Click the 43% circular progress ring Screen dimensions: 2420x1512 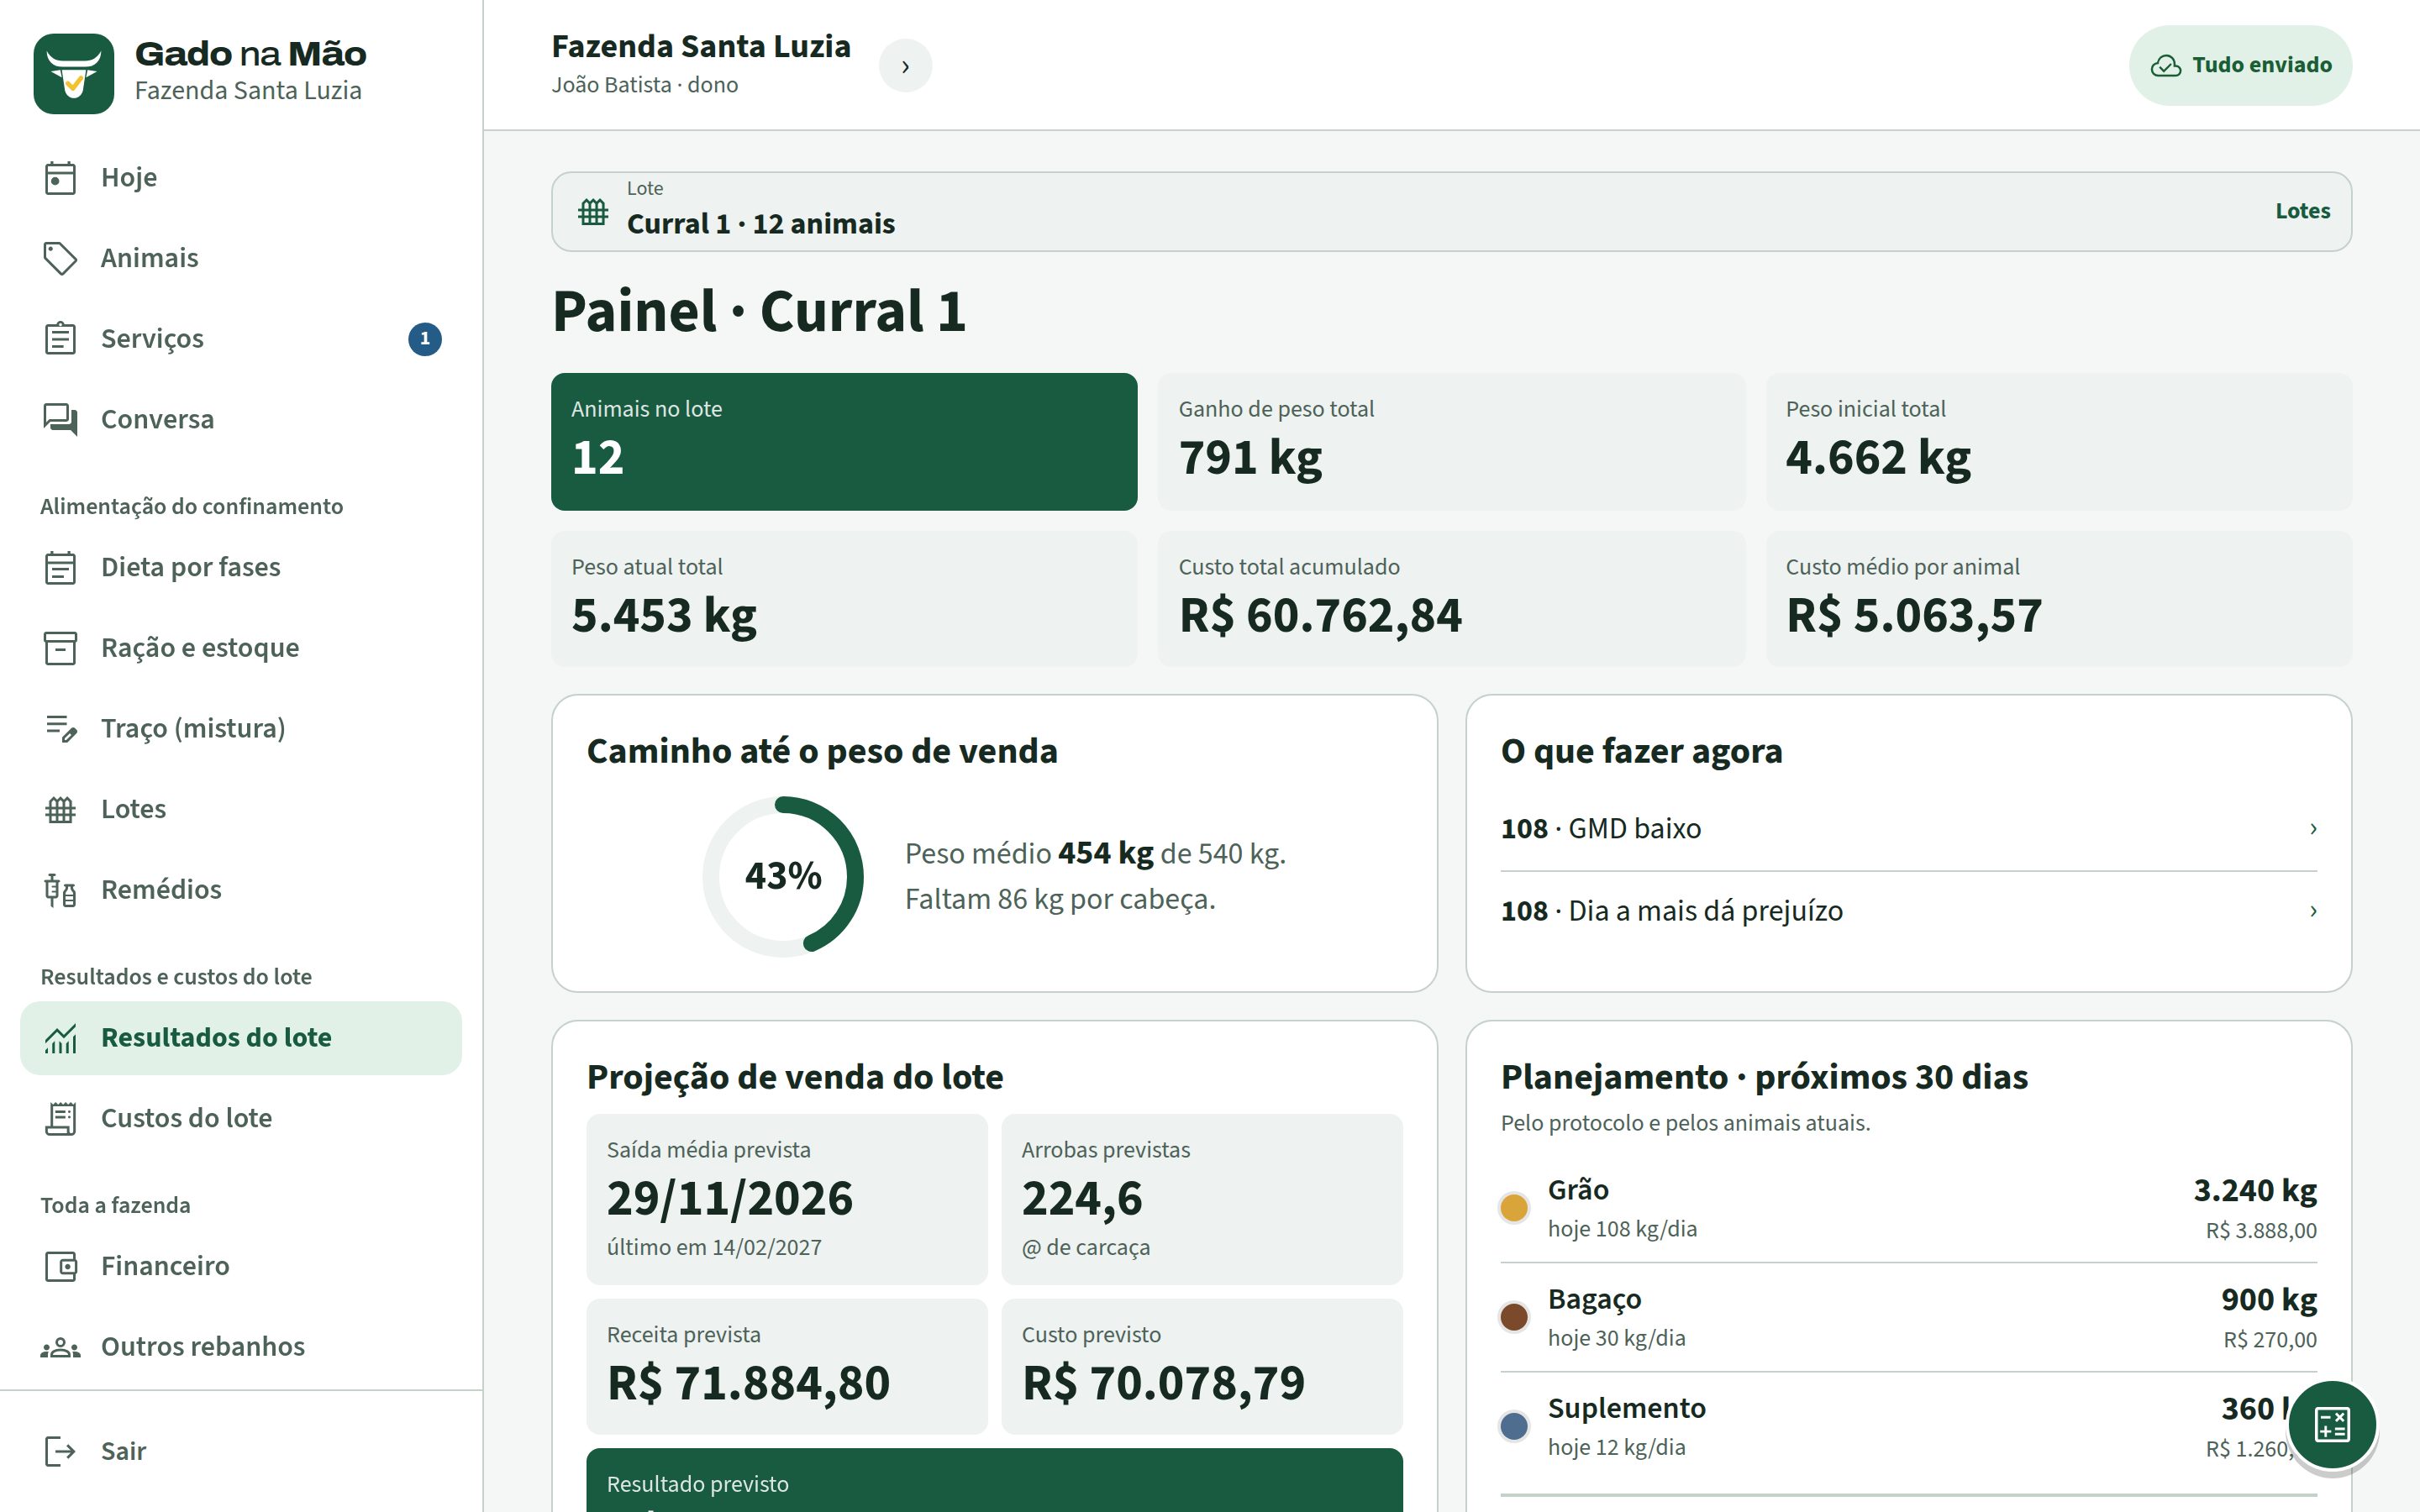[x=783, y=877]
